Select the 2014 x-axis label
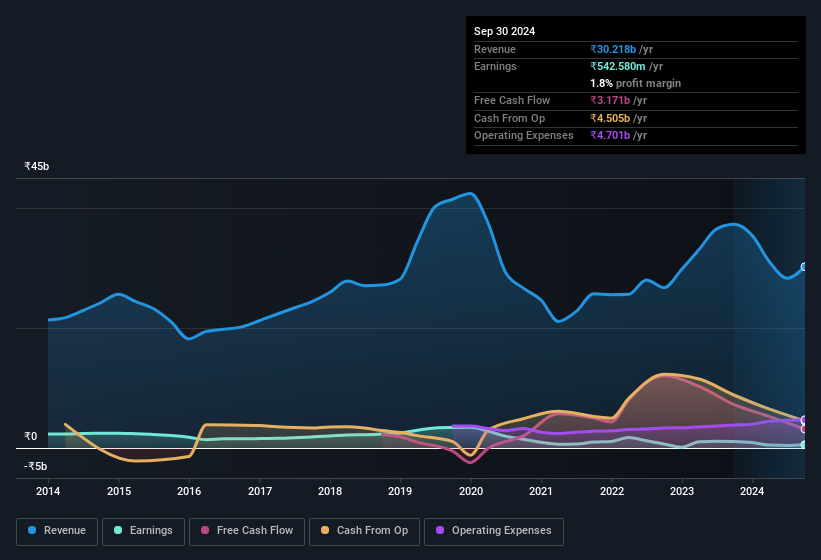 [x=48, y=491]
